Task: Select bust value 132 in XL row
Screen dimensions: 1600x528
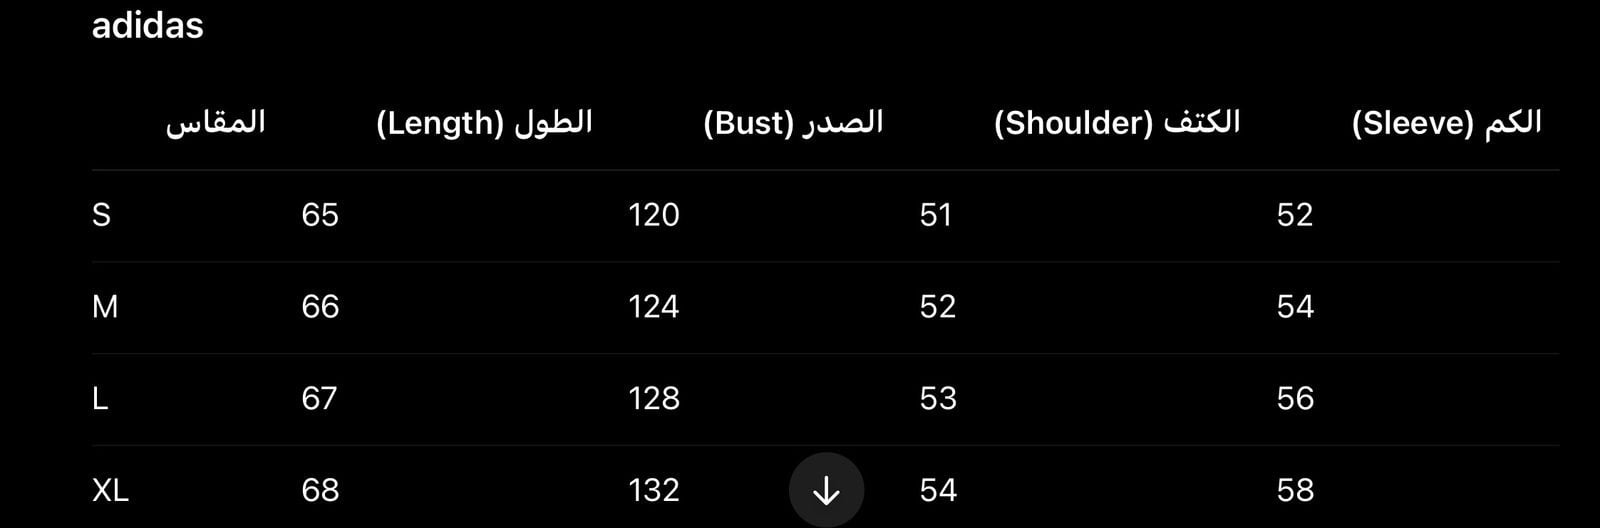Action: tap(654, 490)
